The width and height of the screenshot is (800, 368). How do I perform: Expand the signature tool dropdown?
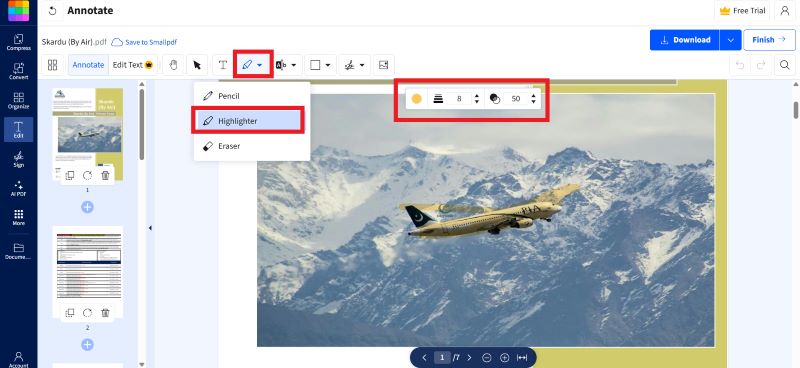(362, 65)
